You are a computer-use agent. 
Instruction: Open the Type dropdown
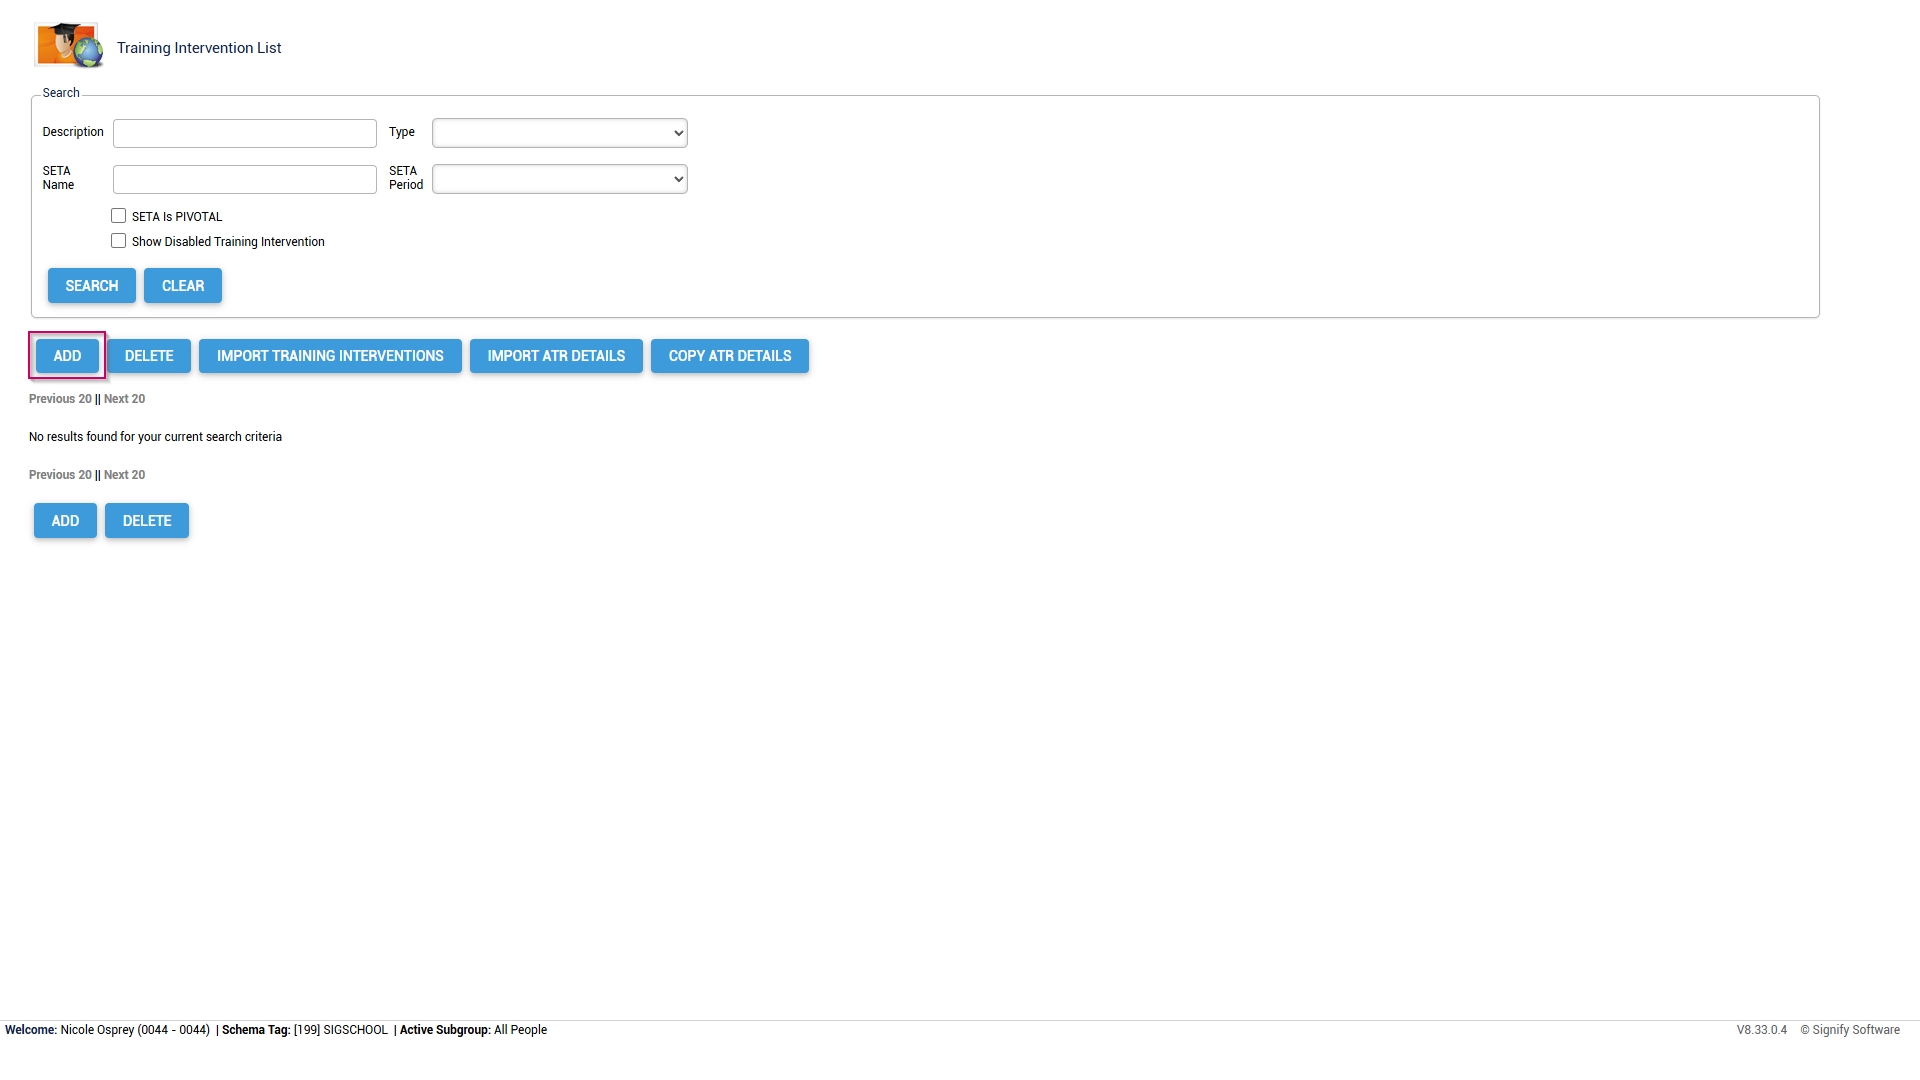click(x=560, y=133)
